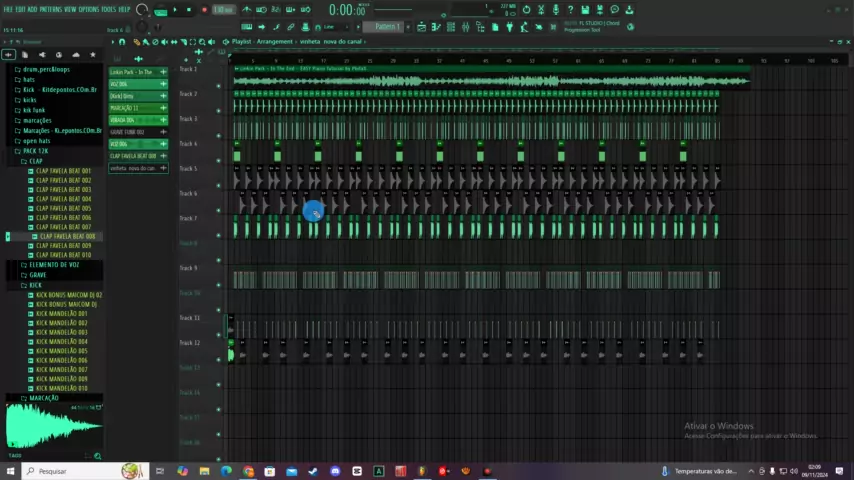
Task: Select the playlist zoom magnifier tool
Action: tap(201, 42)
